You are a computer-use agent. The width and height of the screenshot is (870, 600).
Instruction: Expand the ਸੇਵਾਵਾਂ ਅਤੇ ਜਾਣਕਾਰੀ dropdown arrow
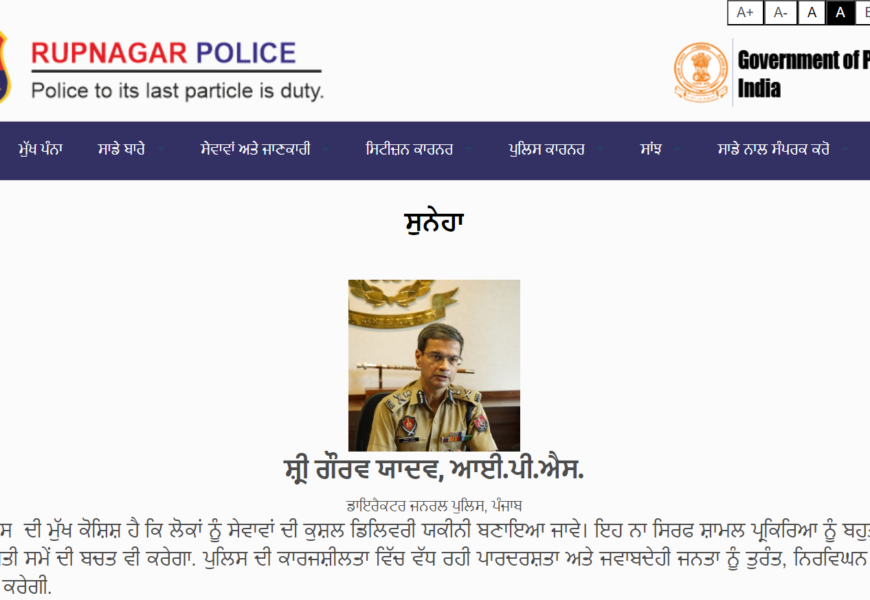pyautogui.click(x=326, y=149)
